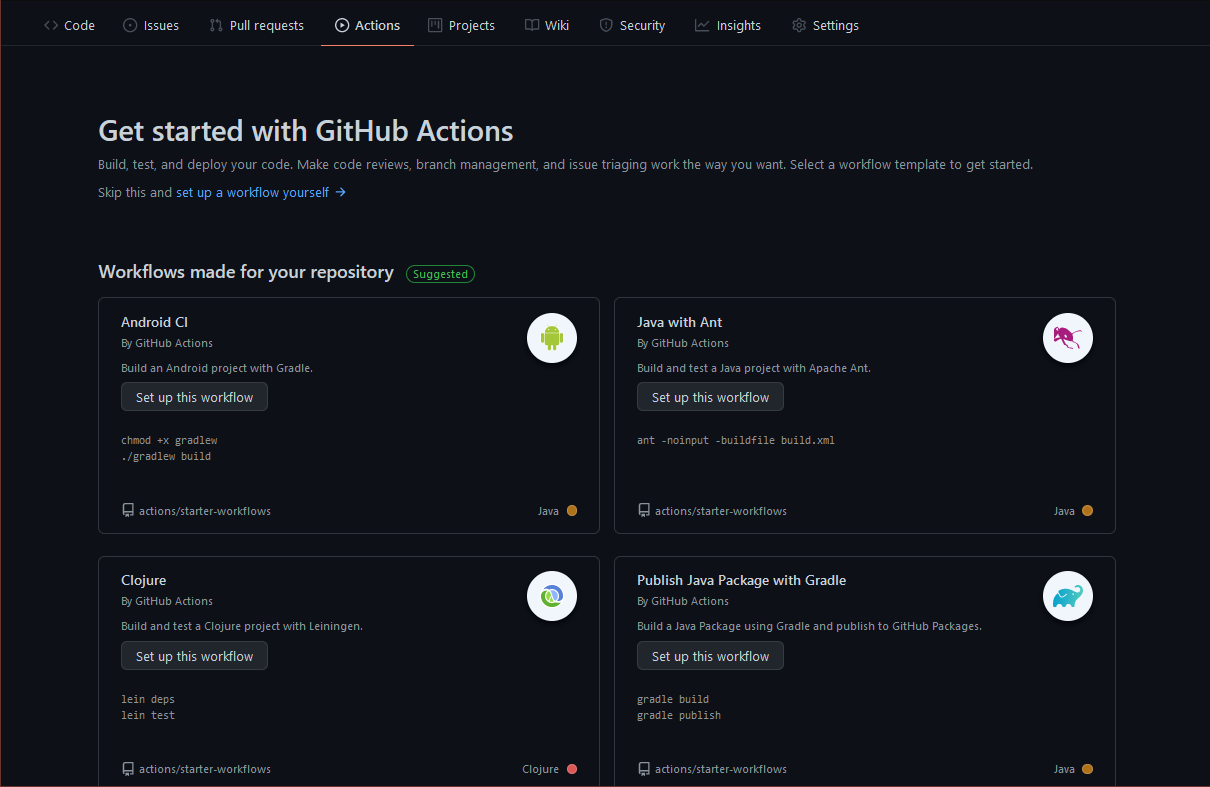
Task: Click Java language dot in Android CI card
Action: click(x=572, y=510)
